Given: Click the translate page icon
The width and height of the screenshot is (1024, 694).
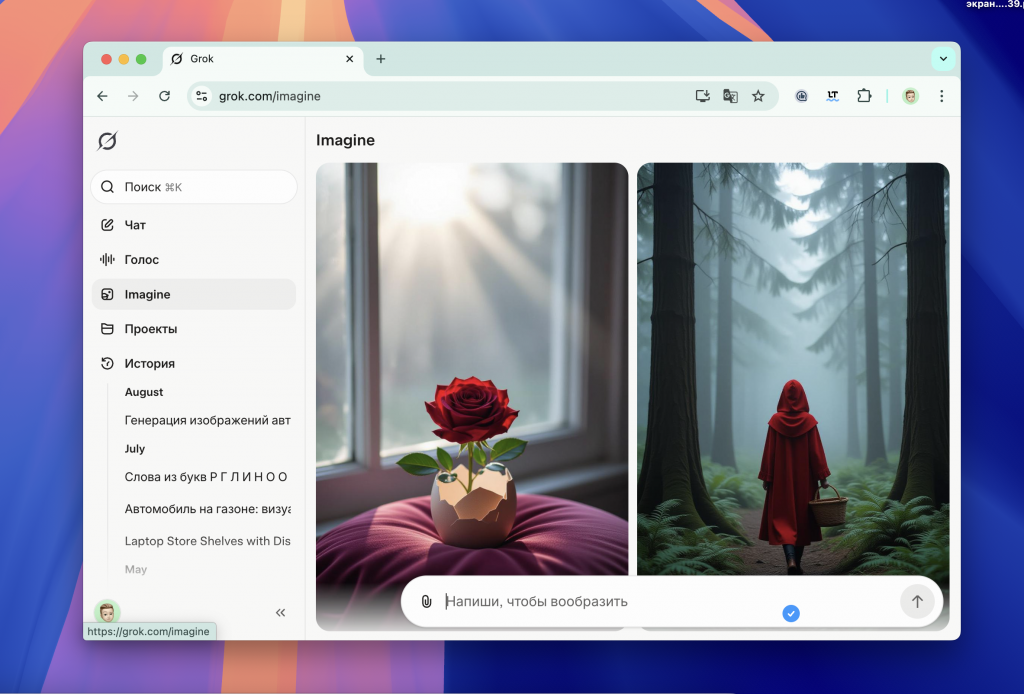Looking at the screenshot, I should click(731, 96).
